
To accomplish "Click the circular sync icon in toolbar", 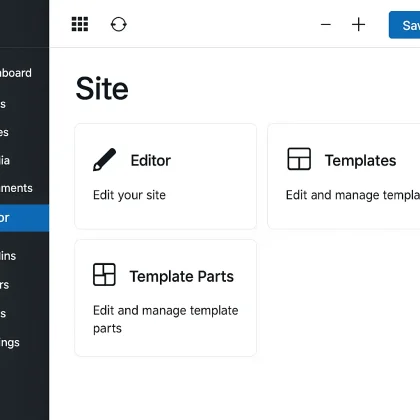I will tap(119, 24).
